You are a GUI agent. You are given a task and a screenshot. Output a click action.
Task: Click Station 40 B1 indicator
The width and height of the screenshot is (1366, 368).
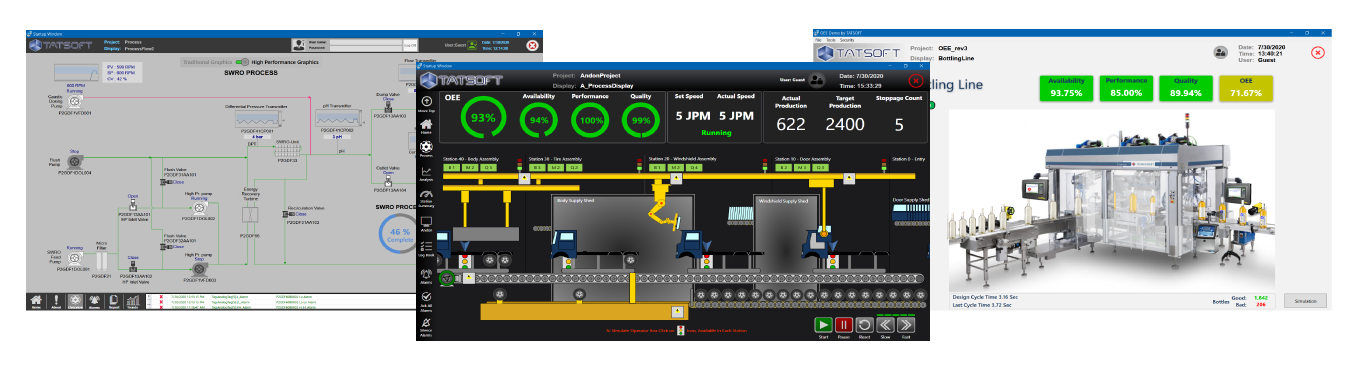coord(452,168)
